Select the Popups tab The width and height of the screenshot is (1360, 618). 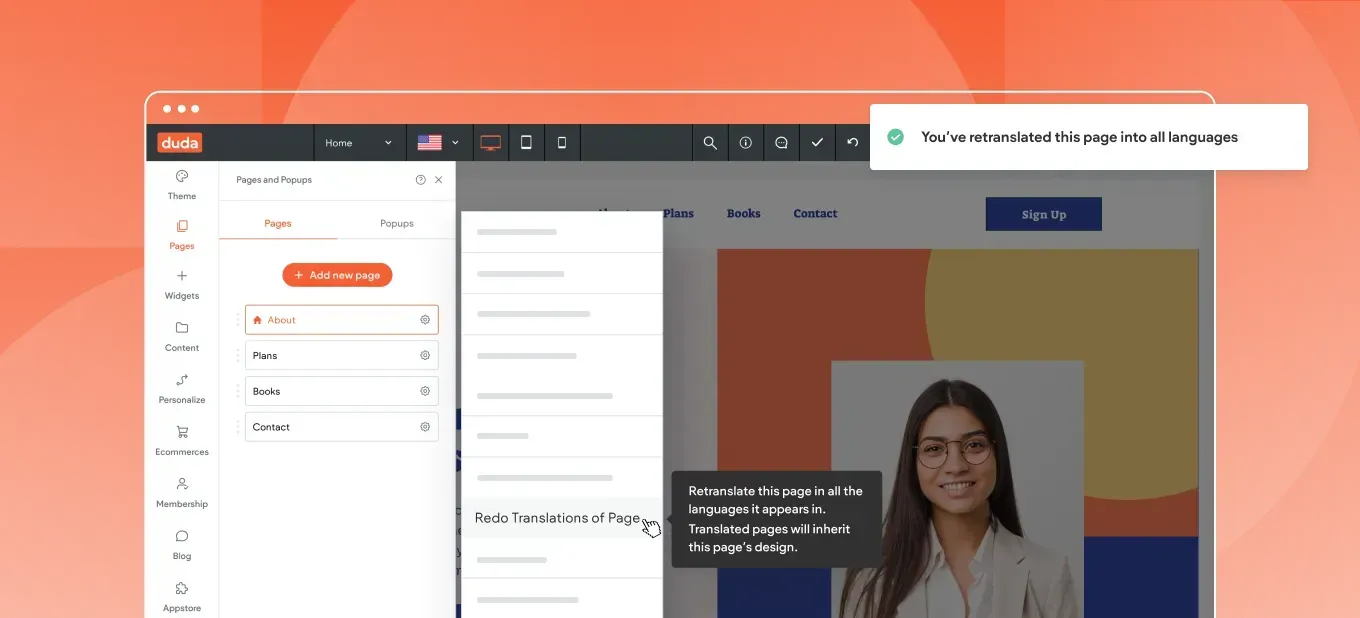tap(397, 223)
